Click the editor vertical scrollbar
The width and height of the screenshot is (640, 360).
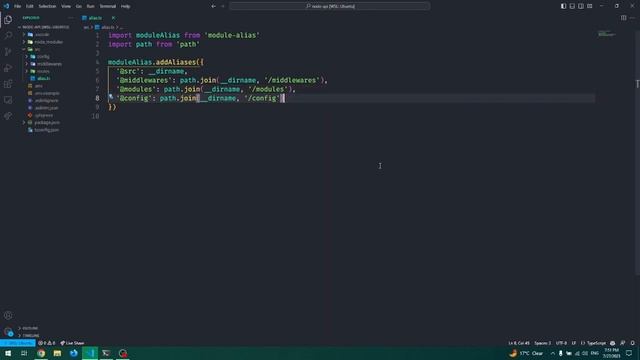pos(637,153)
